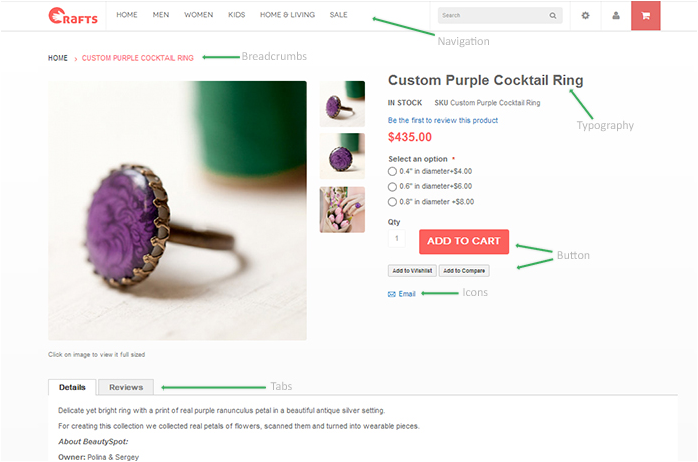Select the 0.8" in diameter option
The width and height of the screenshot is (698, 462).
coord(393,202)
